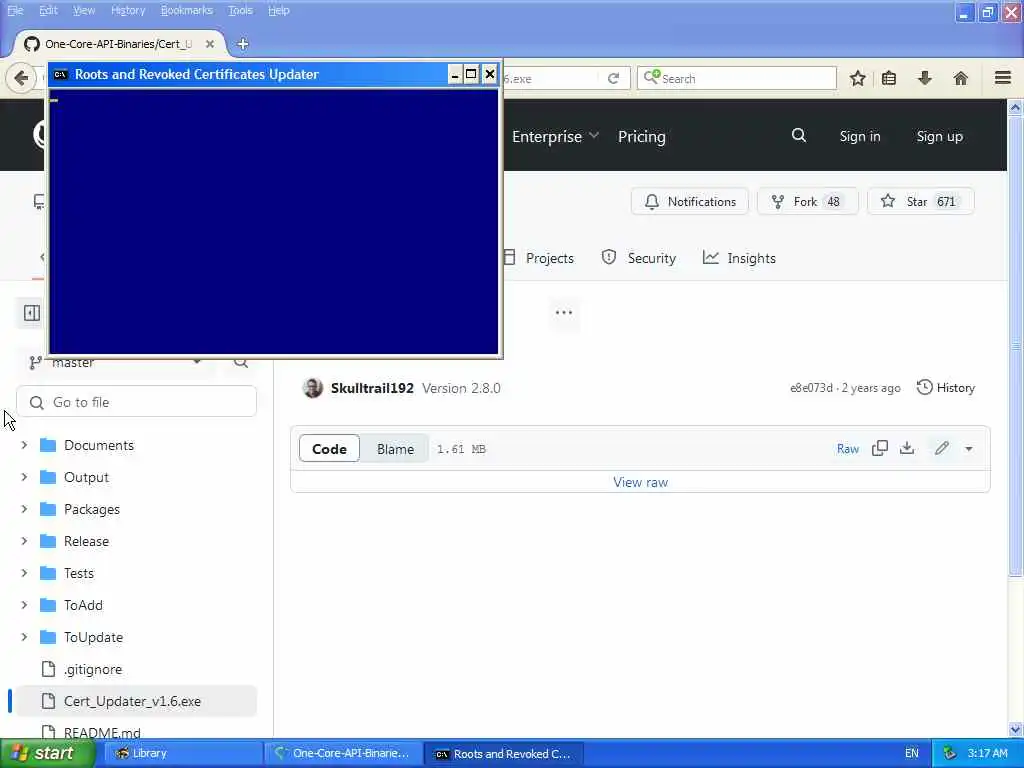The width and height of the screenshot is (1024, 768).
Task: Select Cert_Updater_v1.6.exe file
Action: tap(136, 701)
